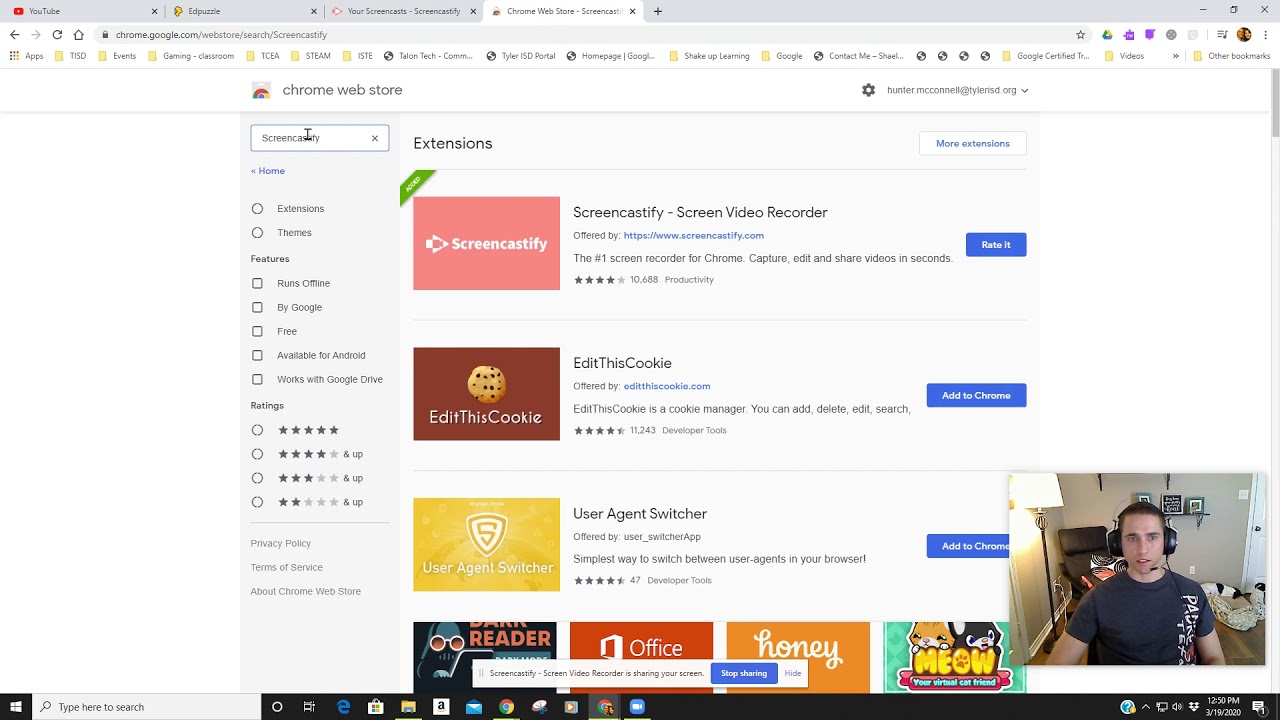Launch Microsoft Edge from the taskbar

(343, 707)
